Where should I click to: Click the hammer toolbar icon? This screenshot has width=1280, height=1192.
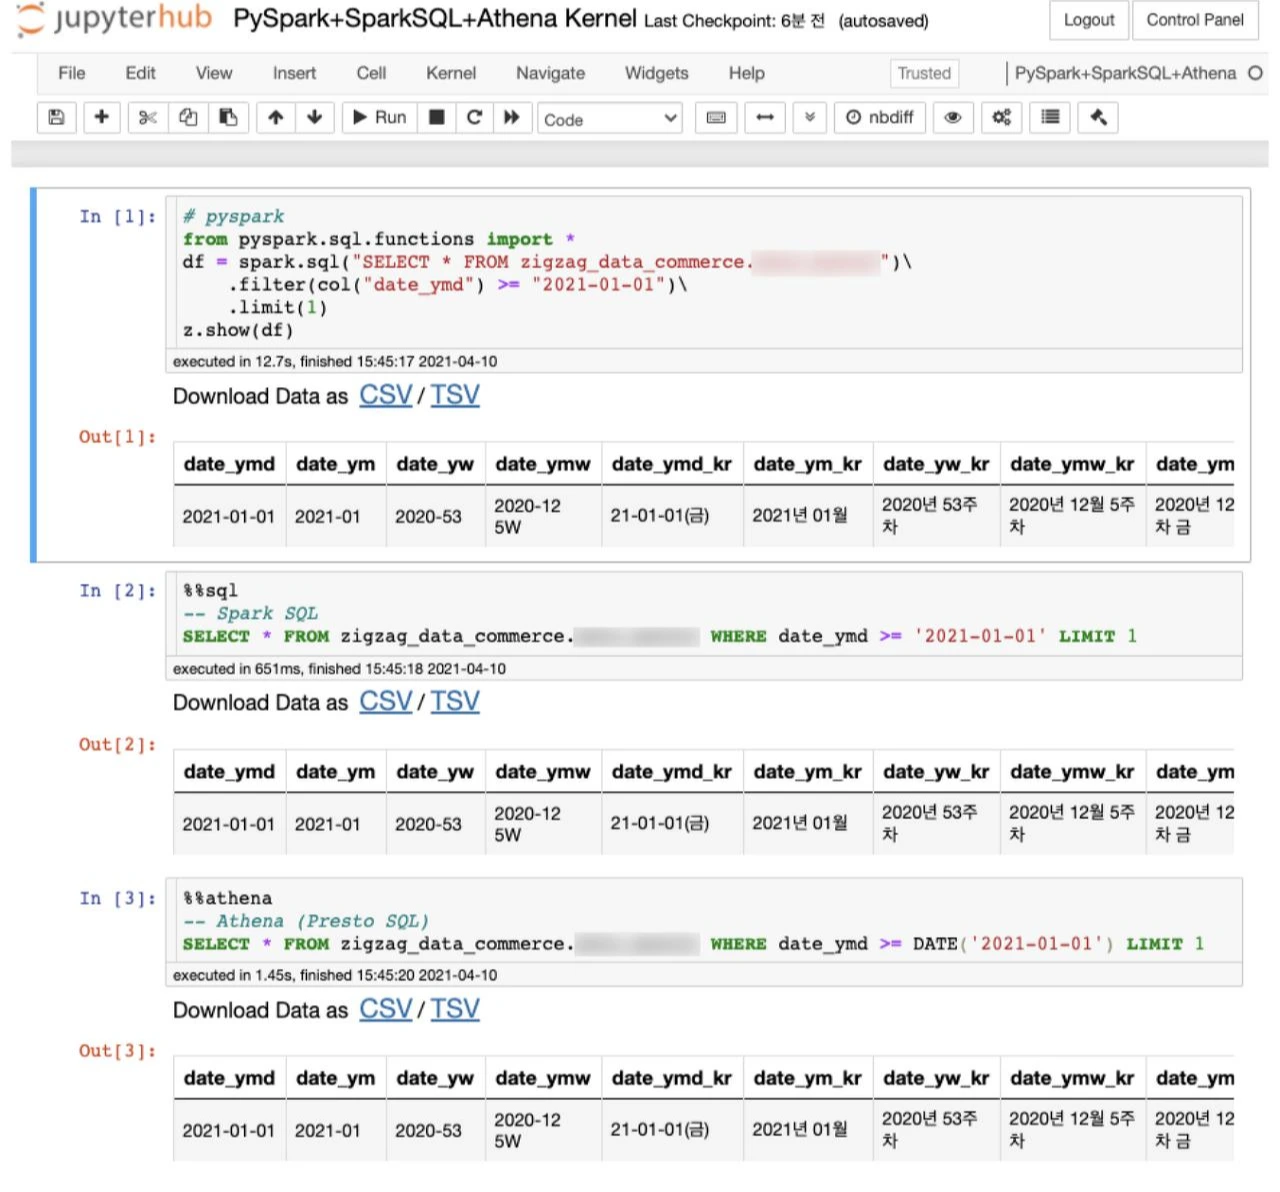[1098, 118]
